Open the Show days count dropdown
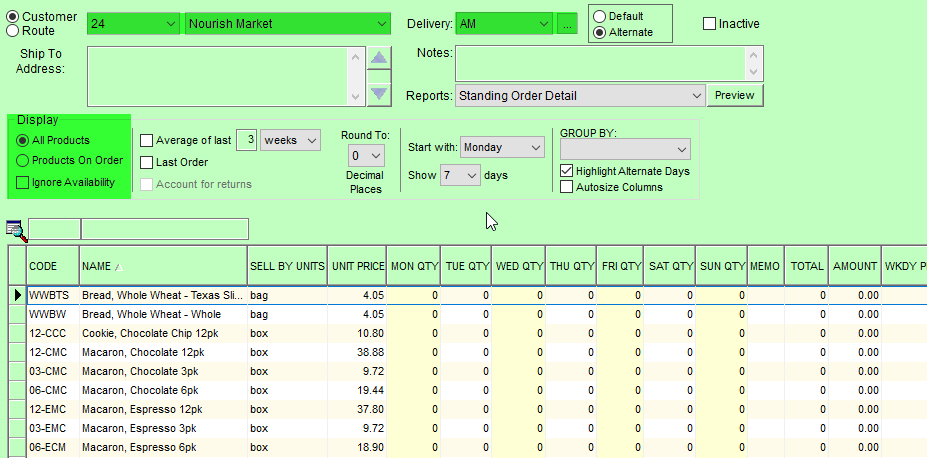The image size is (927, 458). [460, 176]
